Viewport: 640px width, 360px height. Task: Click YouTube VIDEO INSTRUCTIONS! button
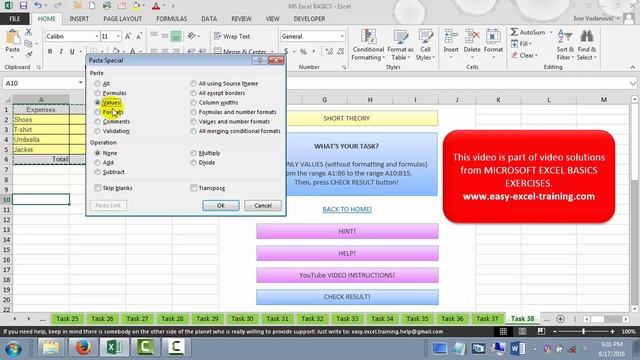pyautogui.click(x=347, y=275)
